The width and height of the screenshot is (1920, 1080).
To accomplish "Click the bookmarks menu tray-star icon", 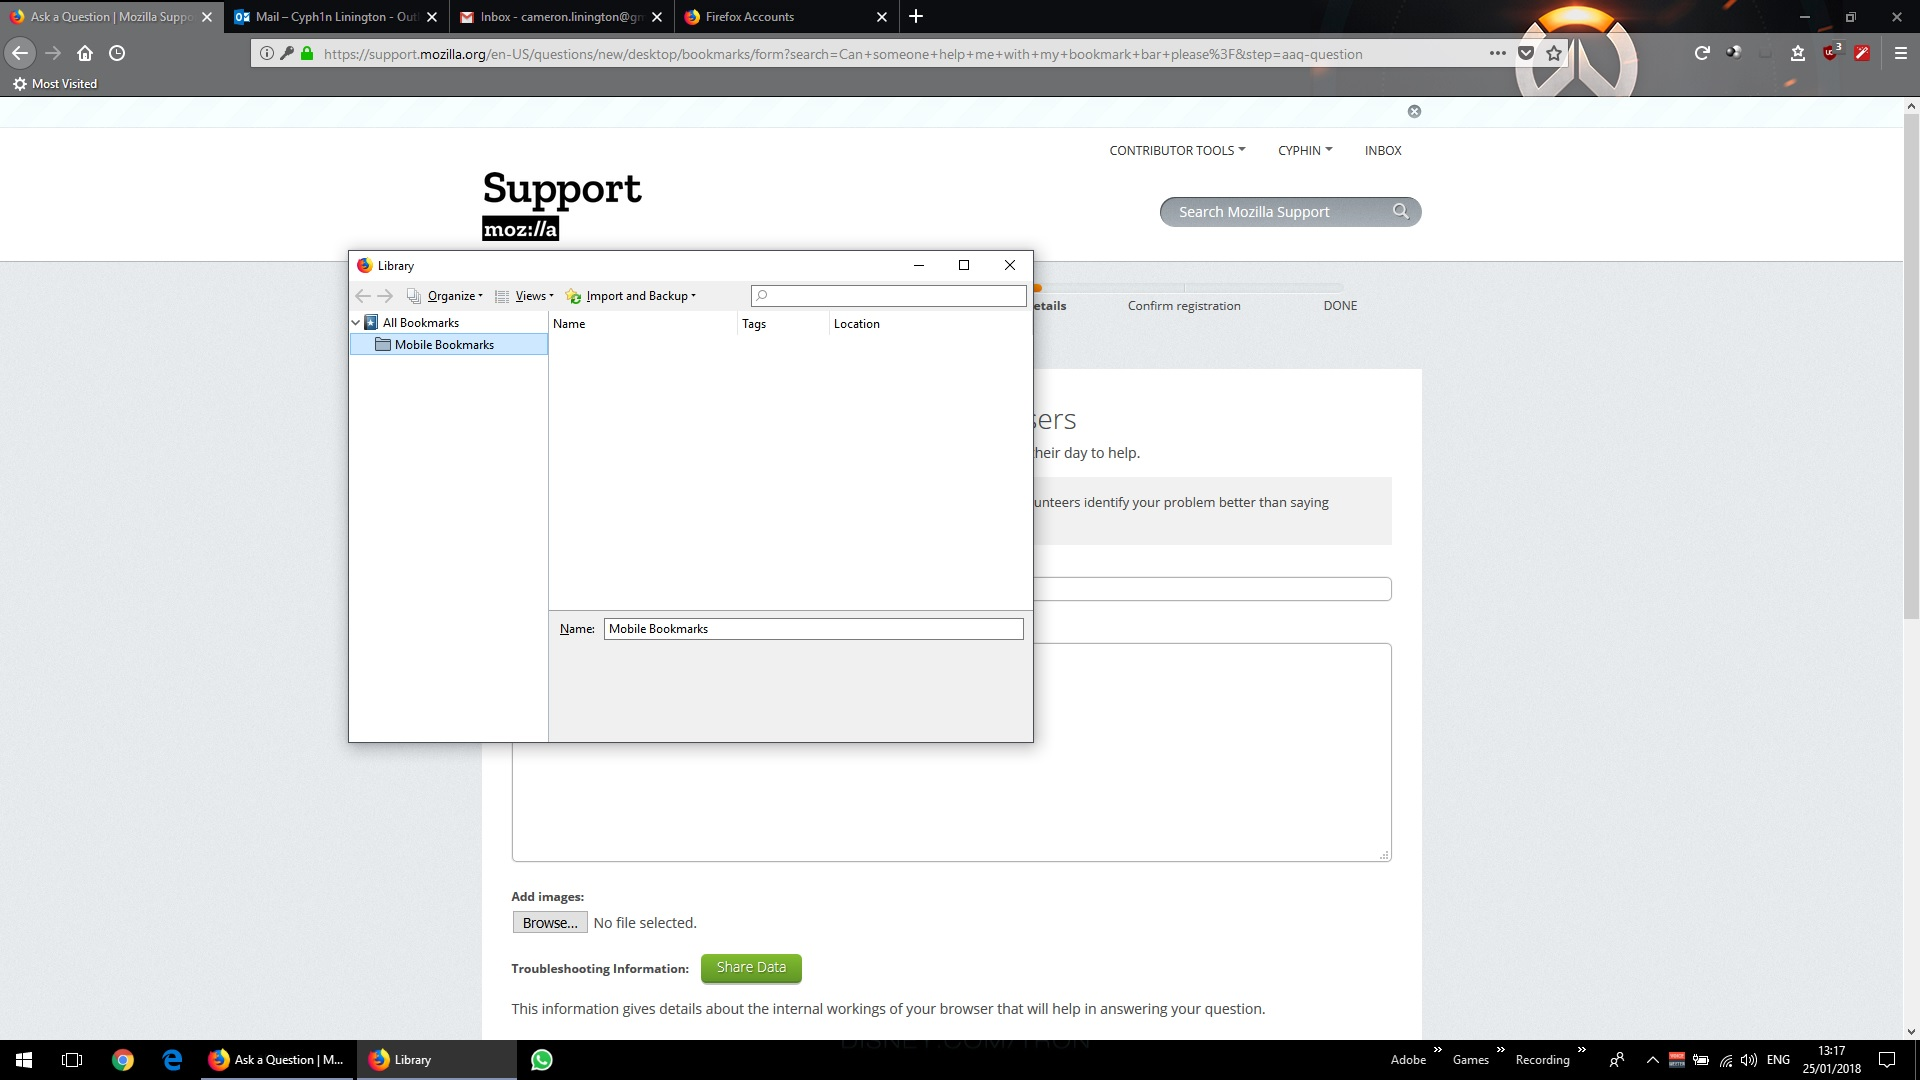I will coord(1798,54).
